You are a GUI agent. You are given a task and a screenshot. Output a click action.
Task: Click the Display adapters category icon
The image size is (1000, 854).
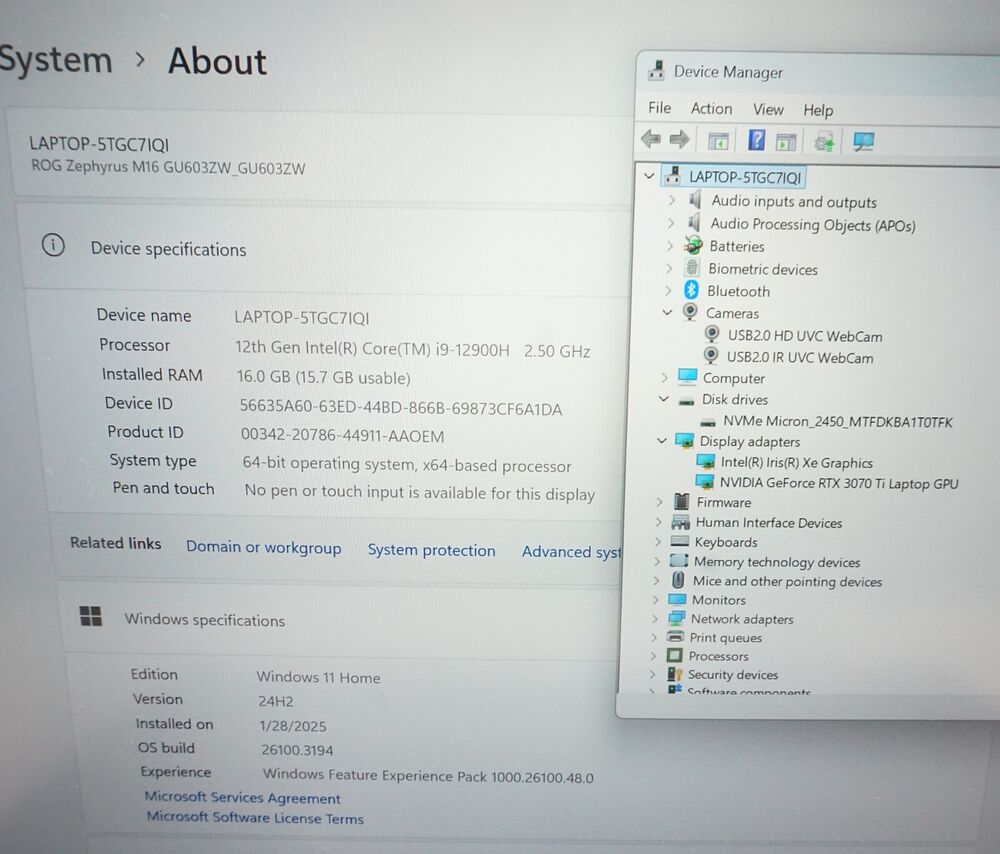click(x=684, y=441)
